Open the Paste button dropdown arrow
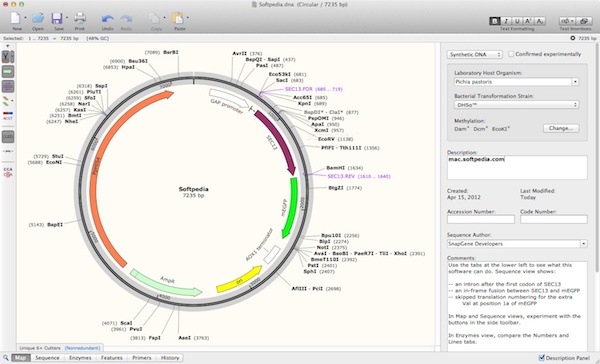This screenshot has height=364, width=600. pos(188,18)
